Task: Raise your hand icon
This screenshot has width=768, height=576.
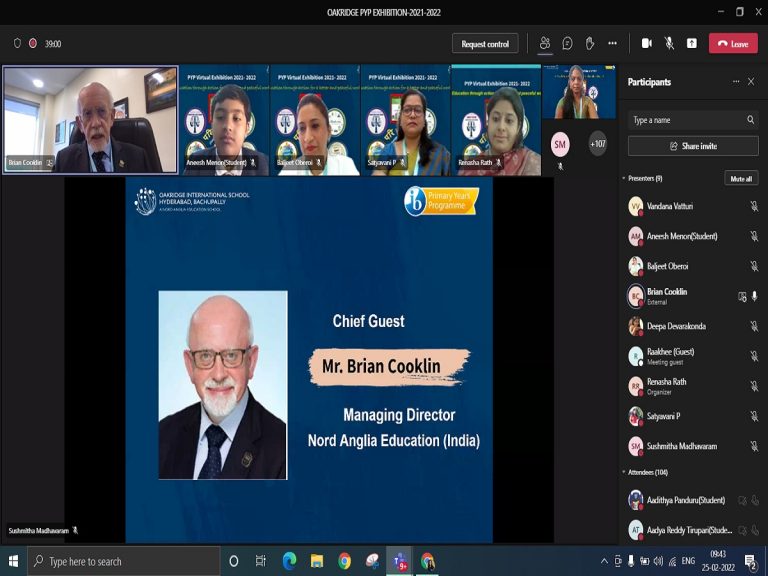Action: click(590, 44)
